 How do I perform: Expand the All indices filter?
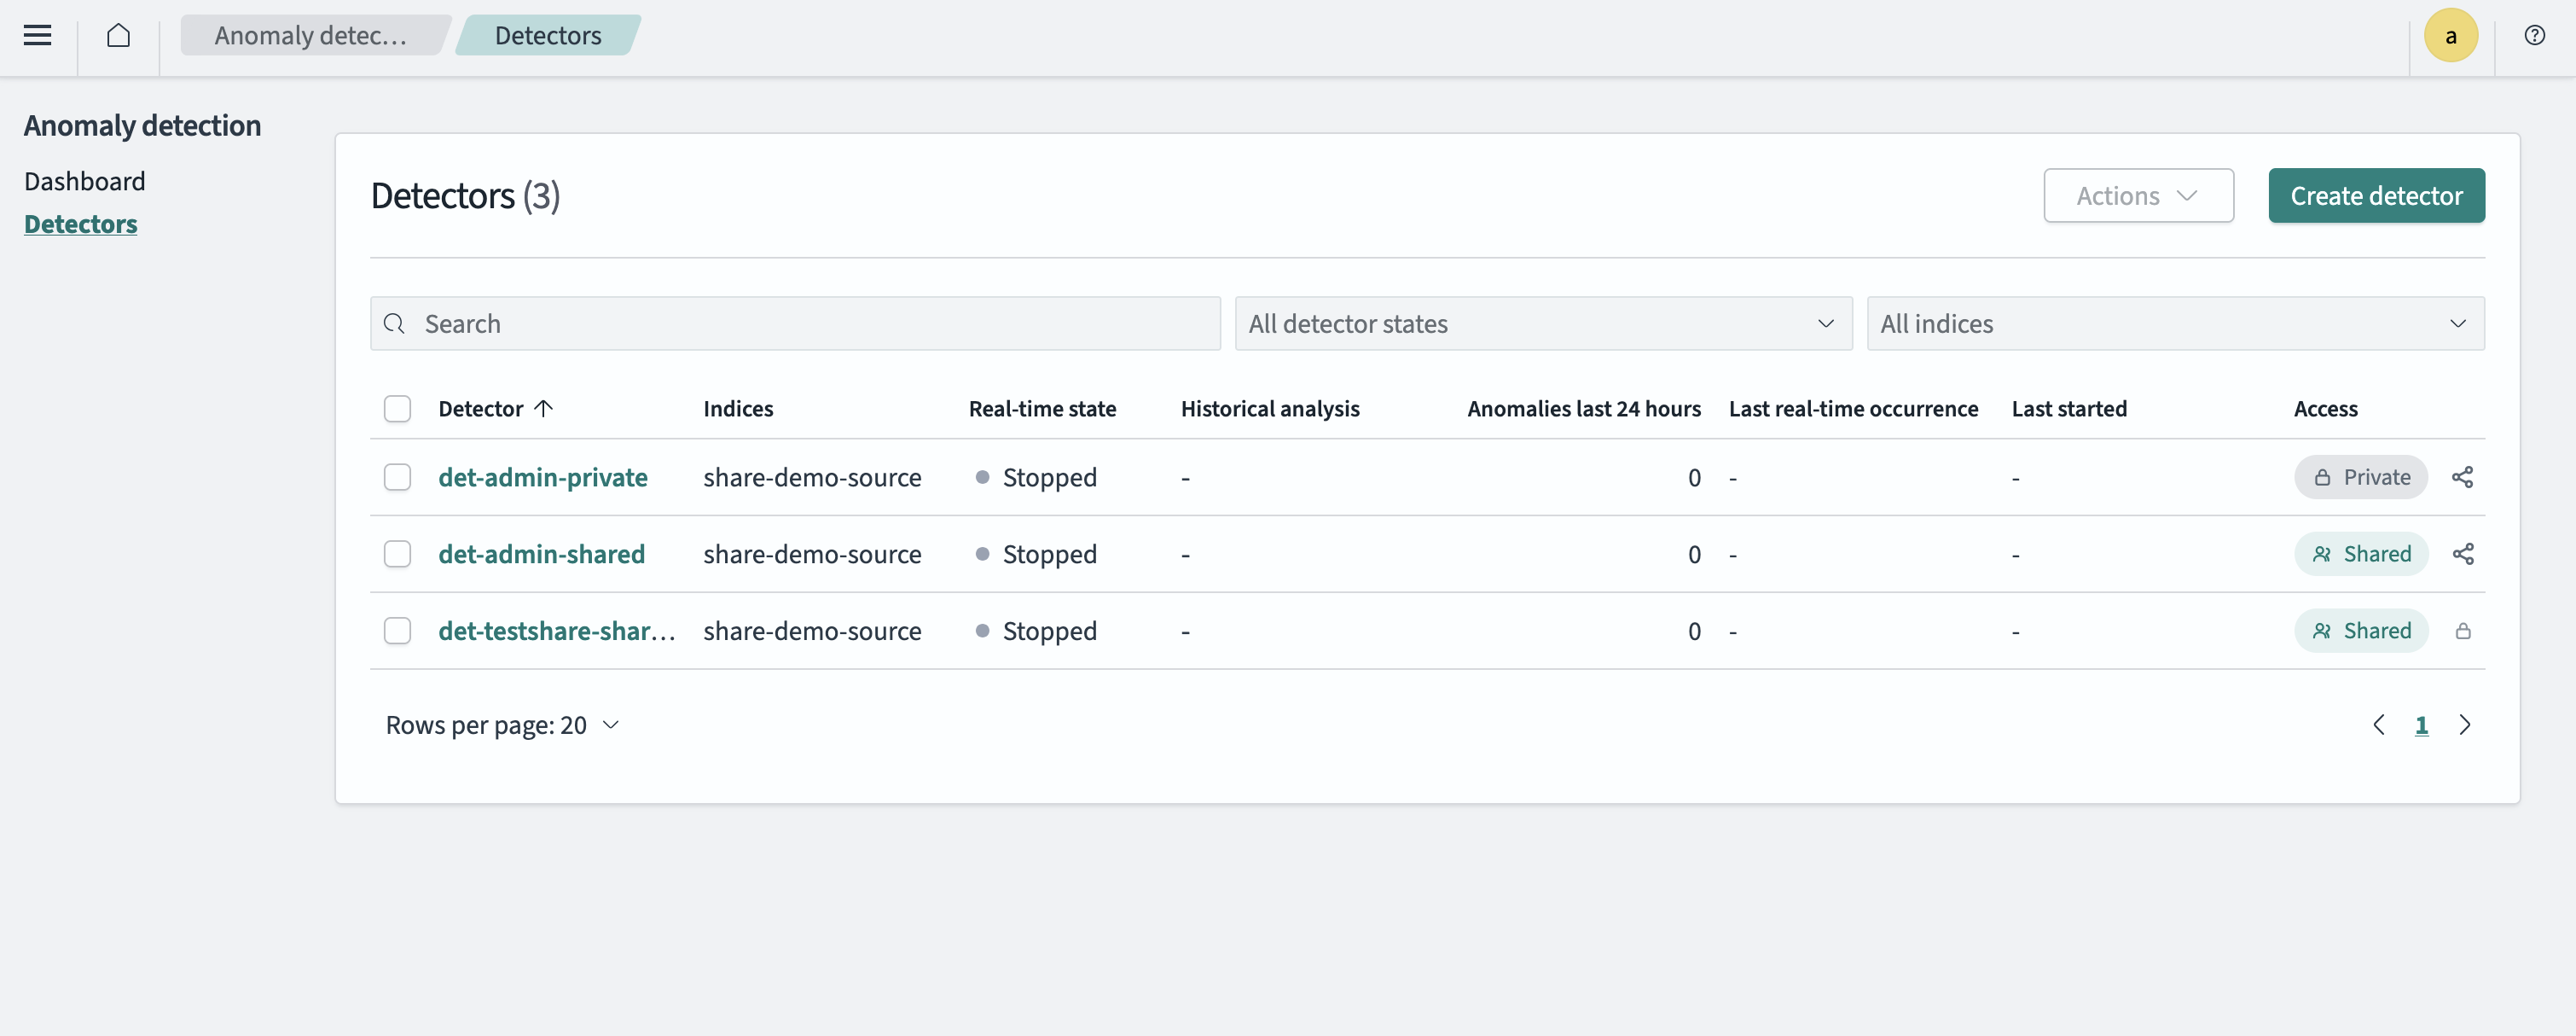click(x=2175, y=324)
